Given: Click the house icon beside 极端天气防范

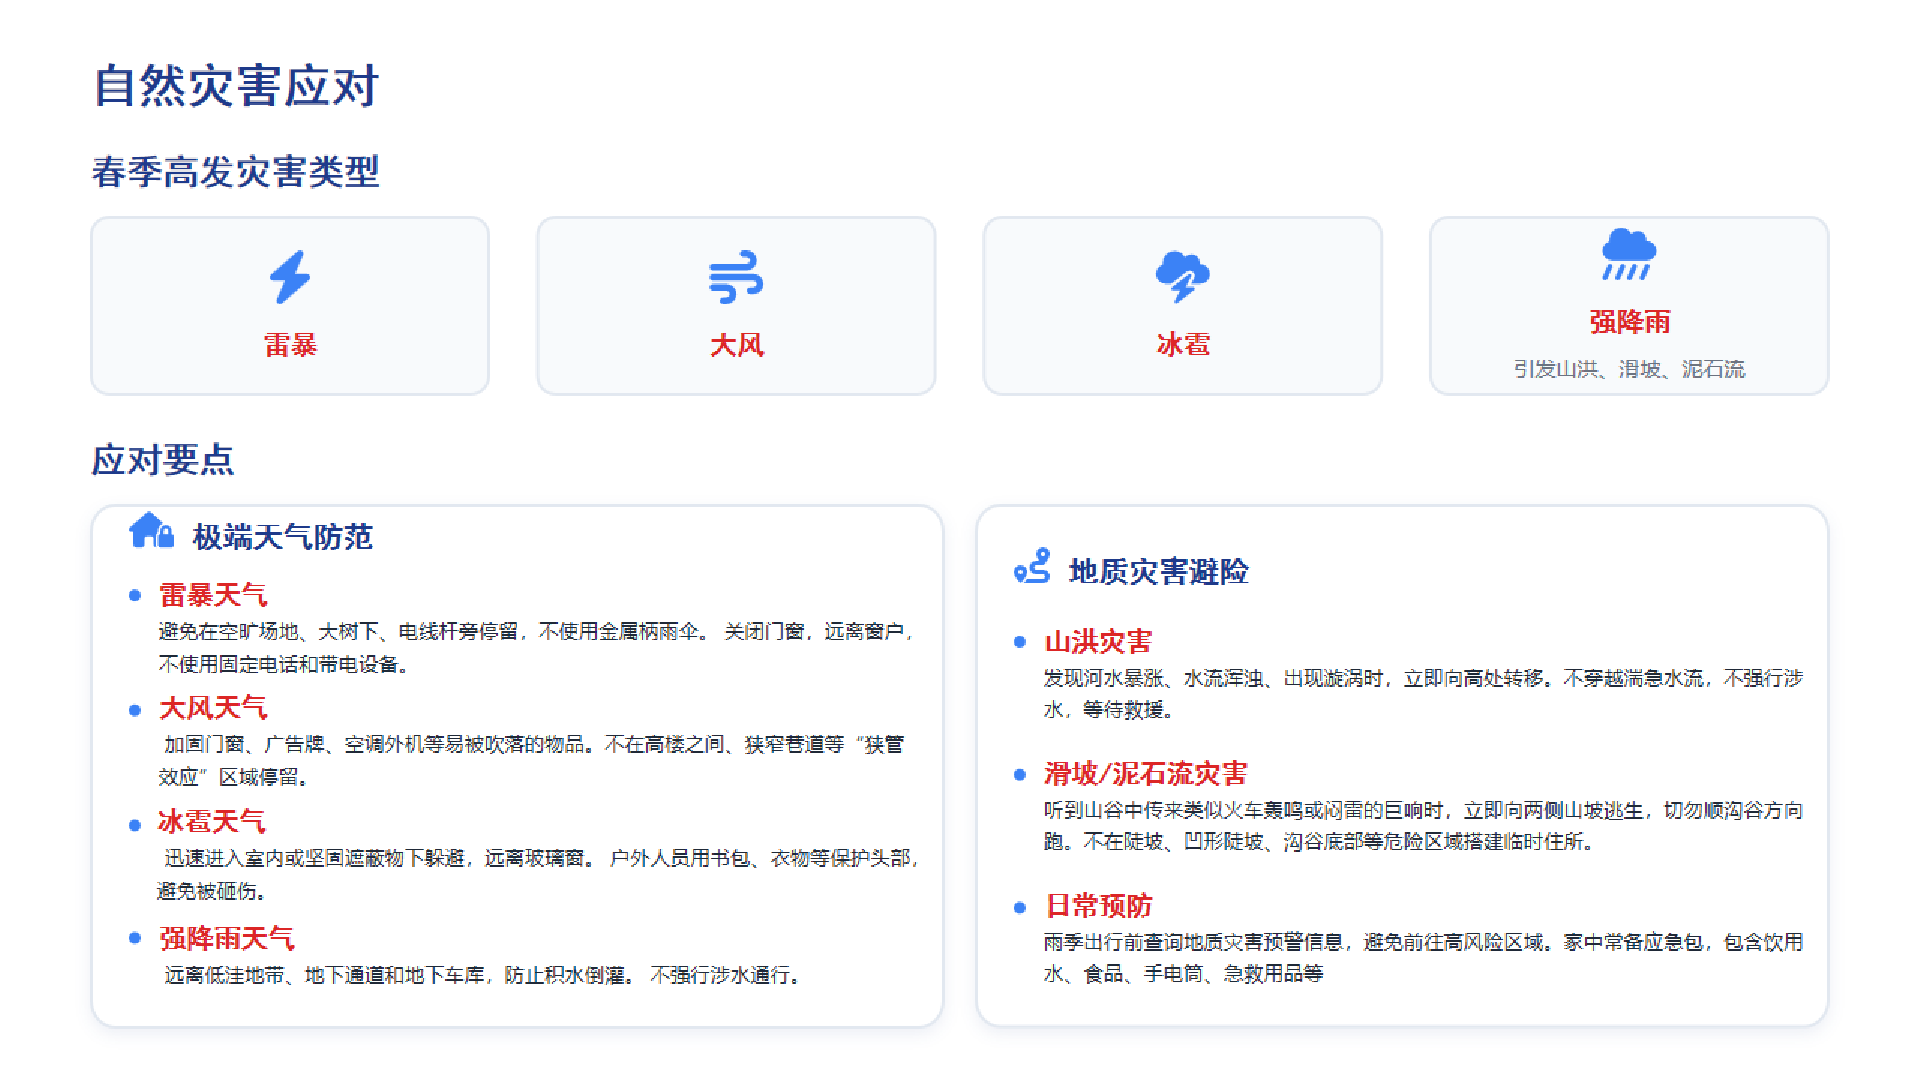Looking at the screenshot, I should [x=151, y=531].
